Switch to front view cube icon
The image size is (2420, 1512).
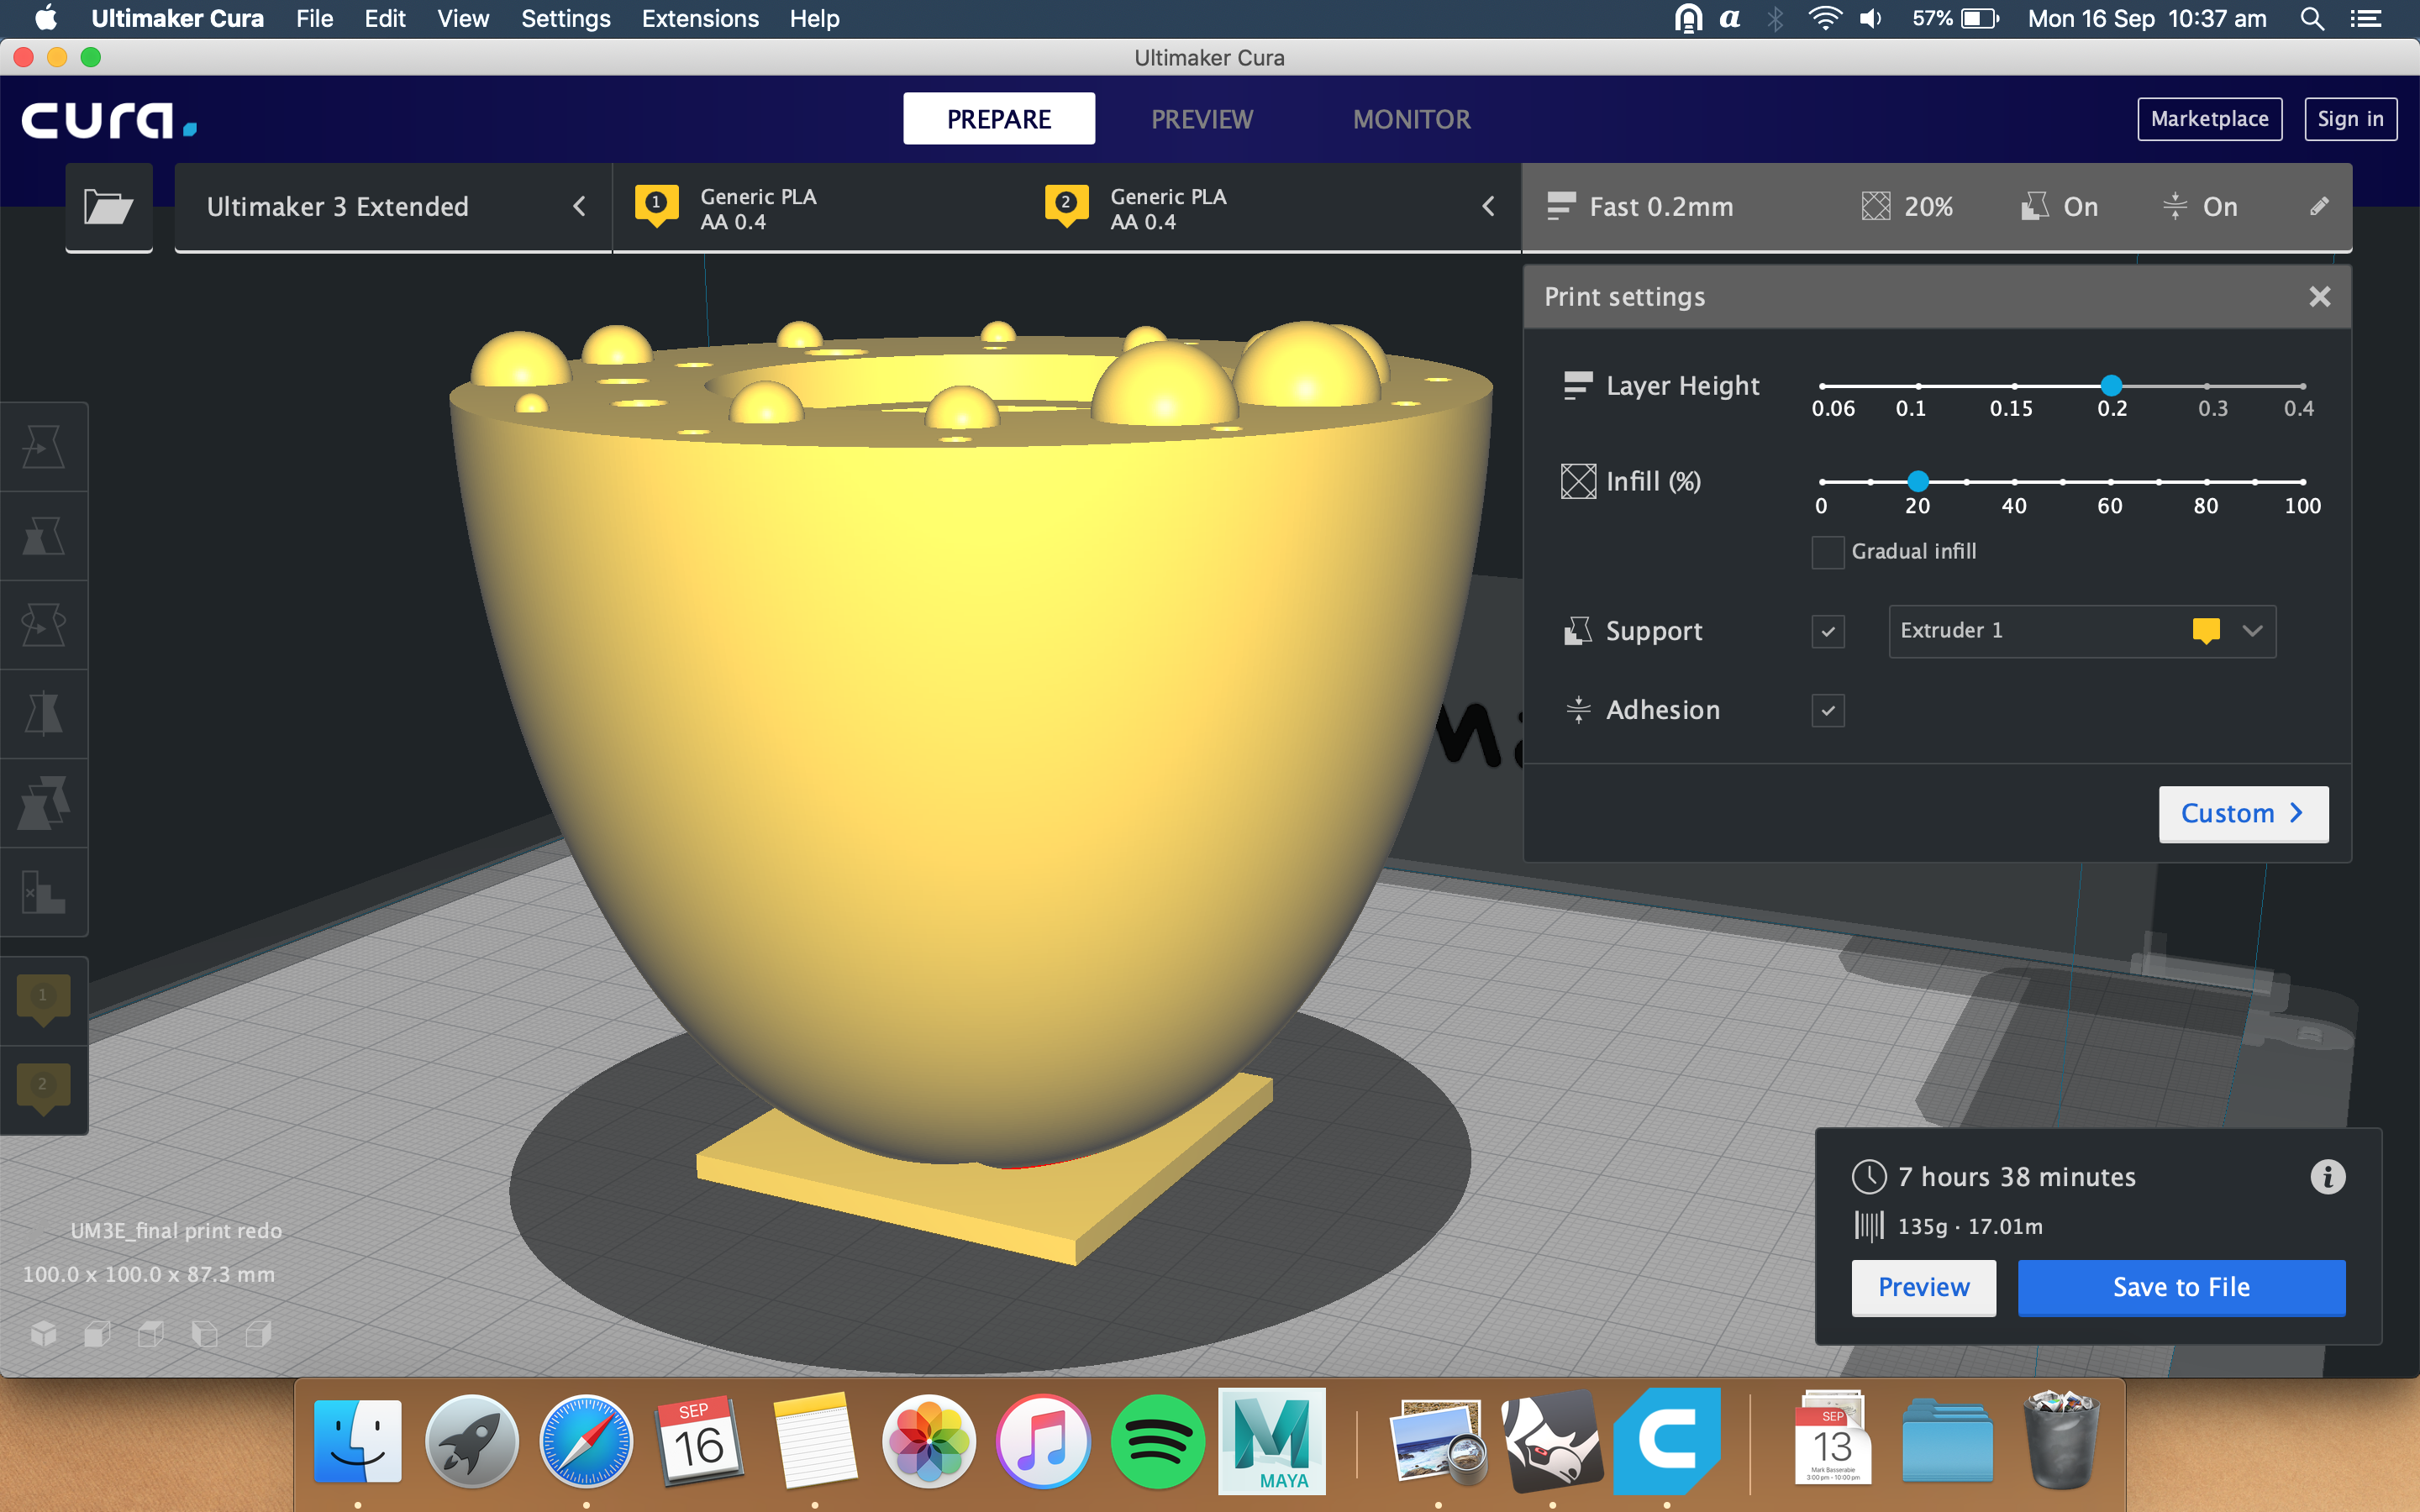tap(97, 1333)
